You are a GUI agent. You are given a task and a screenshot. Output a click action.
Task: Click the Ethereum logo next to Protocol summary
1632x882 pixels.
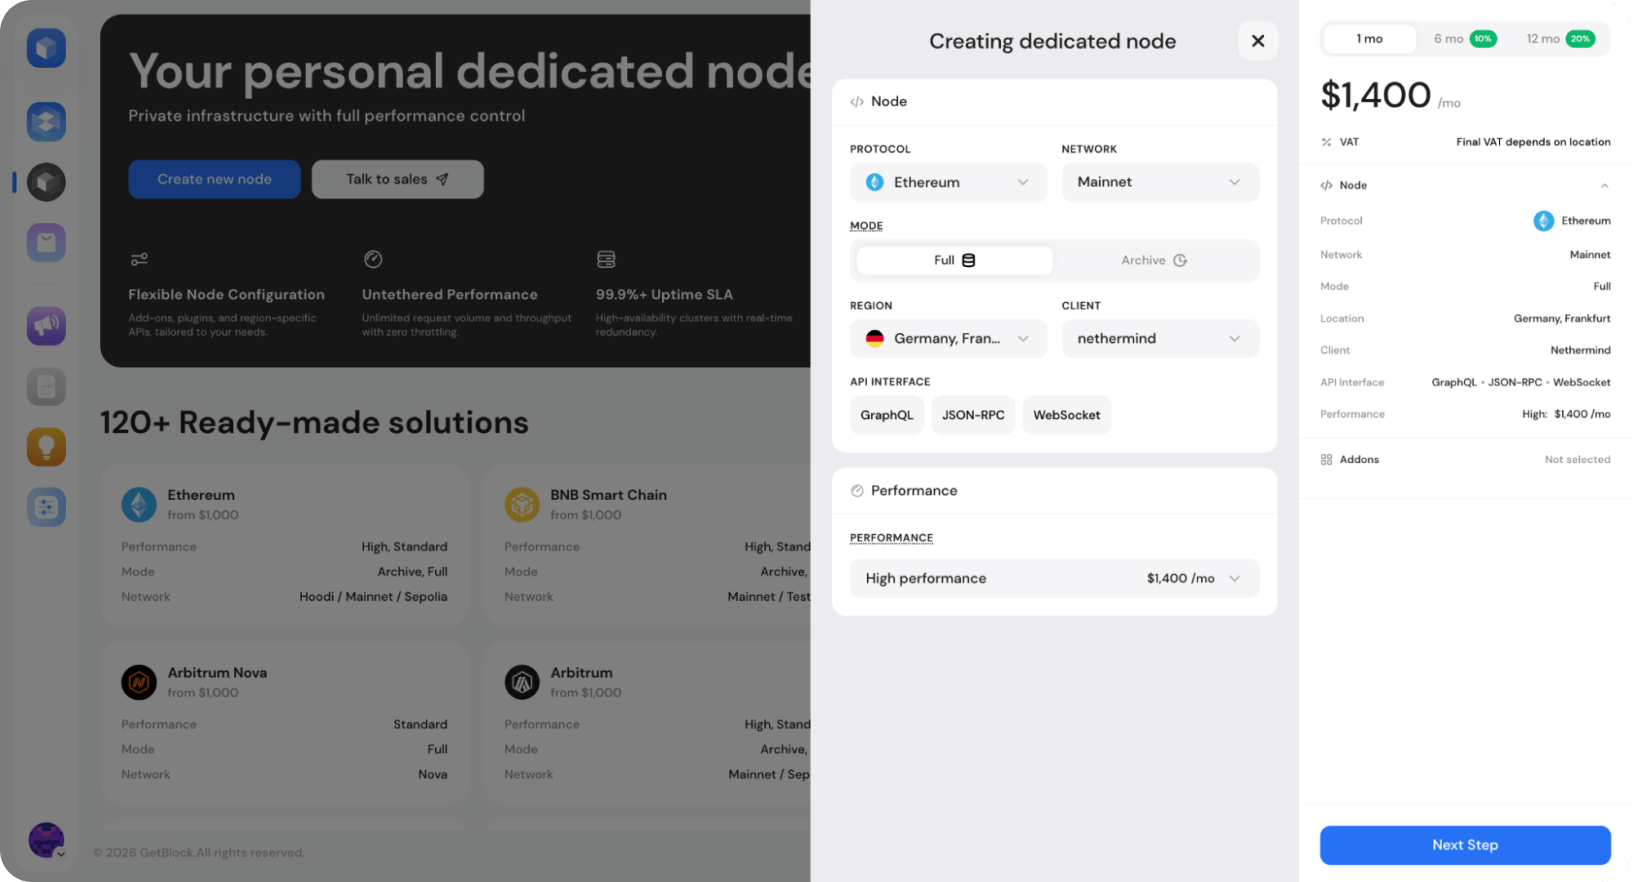tap(1543, 220)
